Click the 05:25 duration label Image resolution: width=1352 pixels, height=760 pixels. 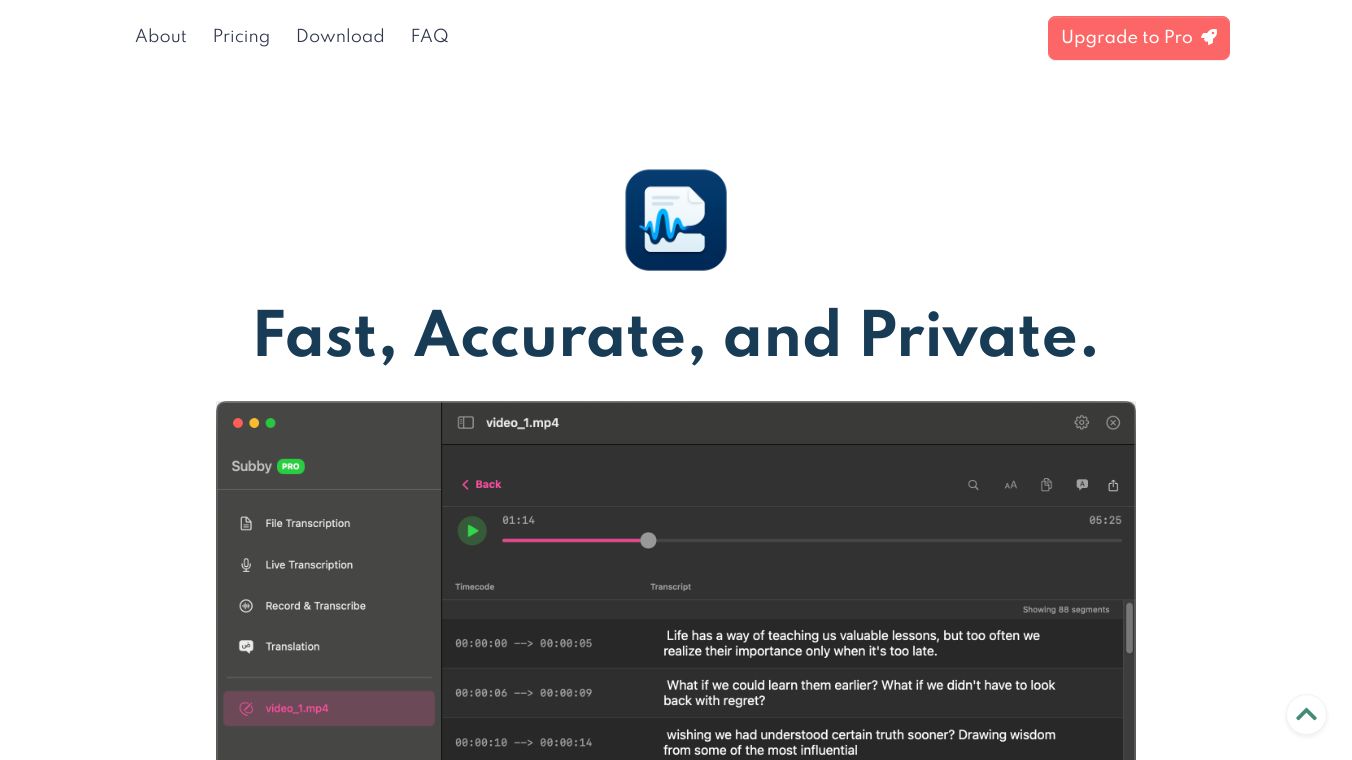click(1105, 520)
